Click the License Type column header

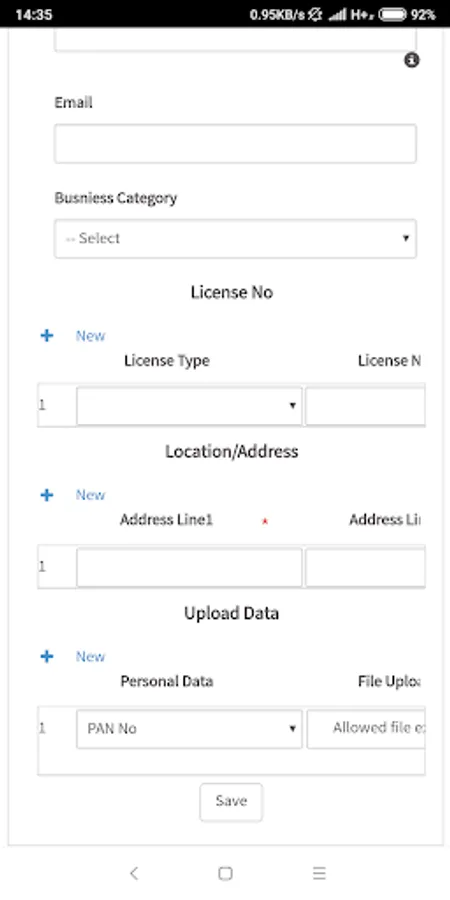167,361
